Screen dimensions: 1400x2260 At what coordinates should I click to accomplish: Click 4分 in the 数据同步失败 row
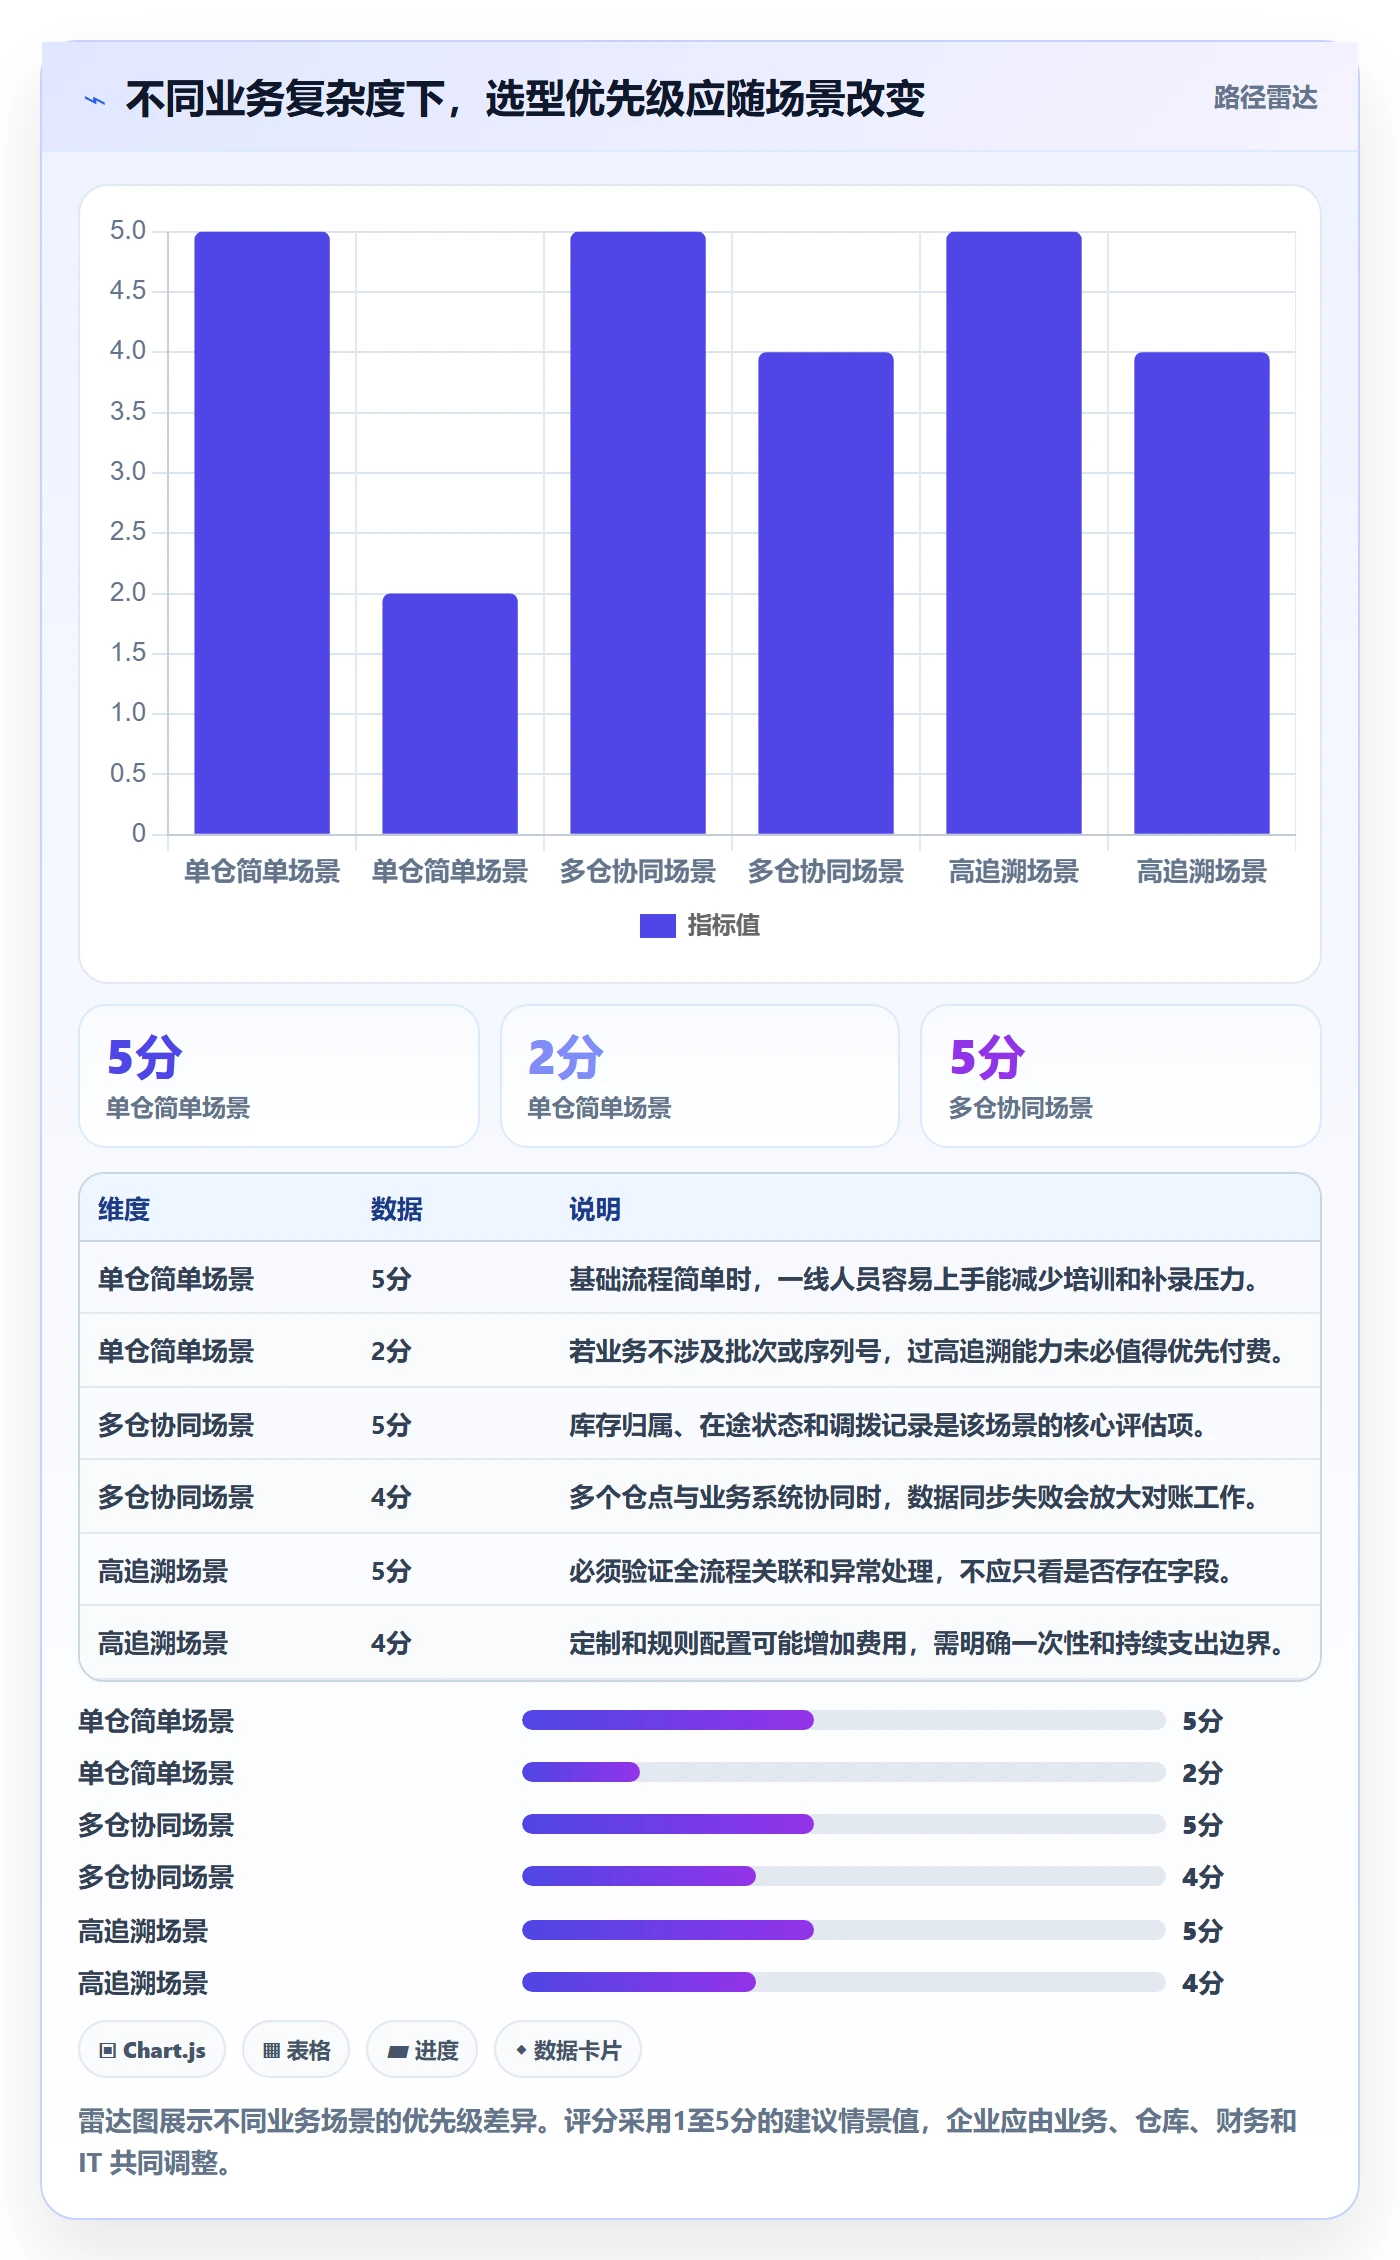coord(391,1497)
